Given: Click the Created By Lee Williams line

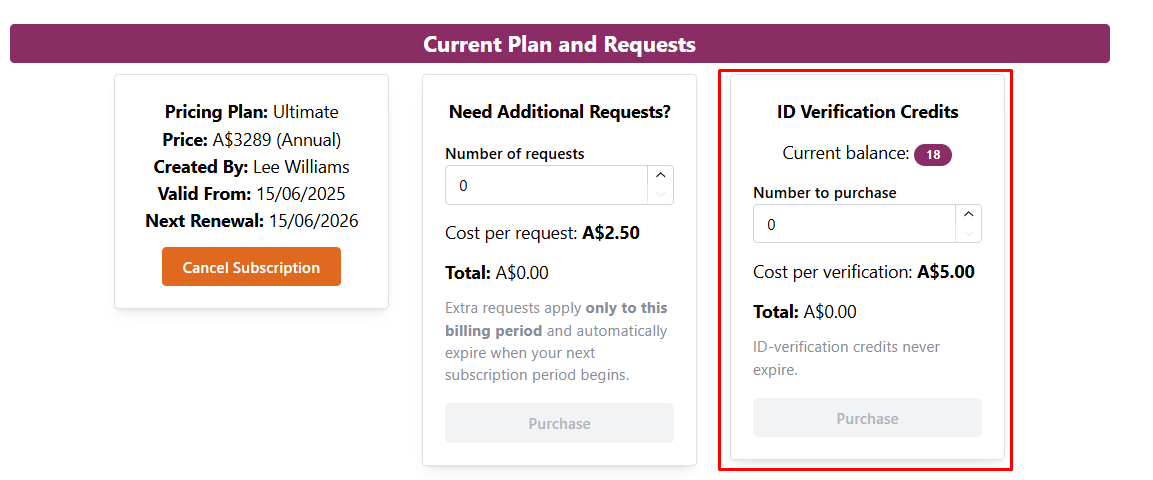Looking at the screenshot, I should pos(251,167).
